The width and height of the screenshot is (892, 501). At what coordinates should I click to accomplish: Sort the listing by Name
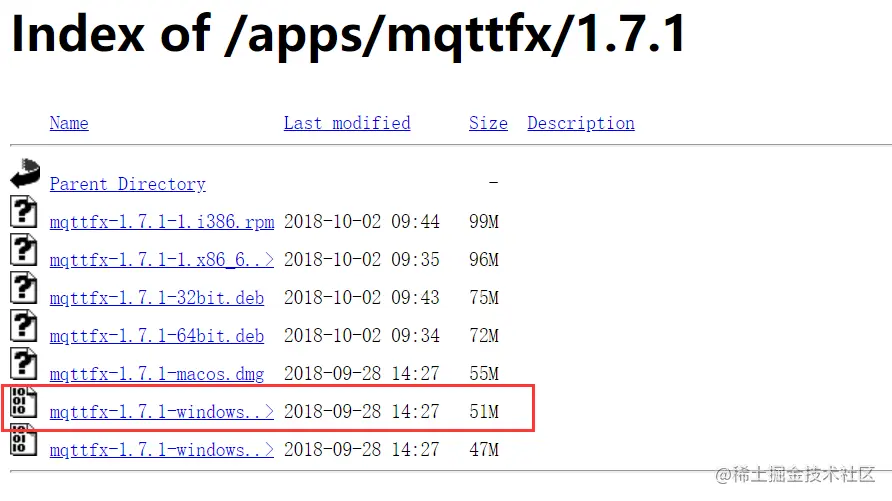click(x=69, y=123)
